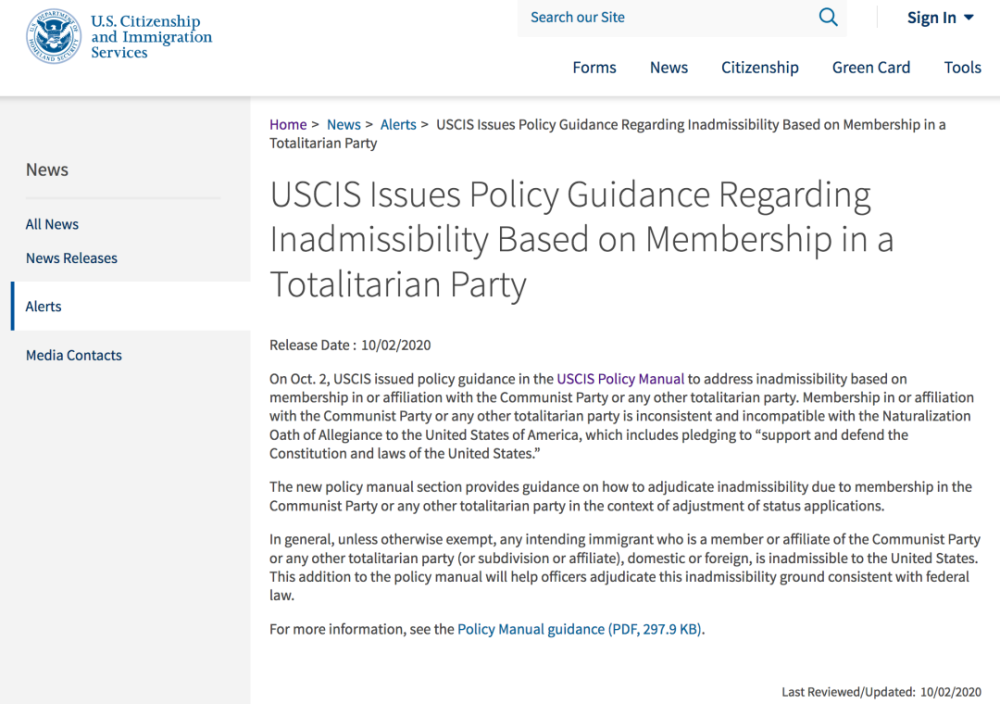Select All News in the sidebar
Screen dimensions: 1000x704
coord(52,224)
